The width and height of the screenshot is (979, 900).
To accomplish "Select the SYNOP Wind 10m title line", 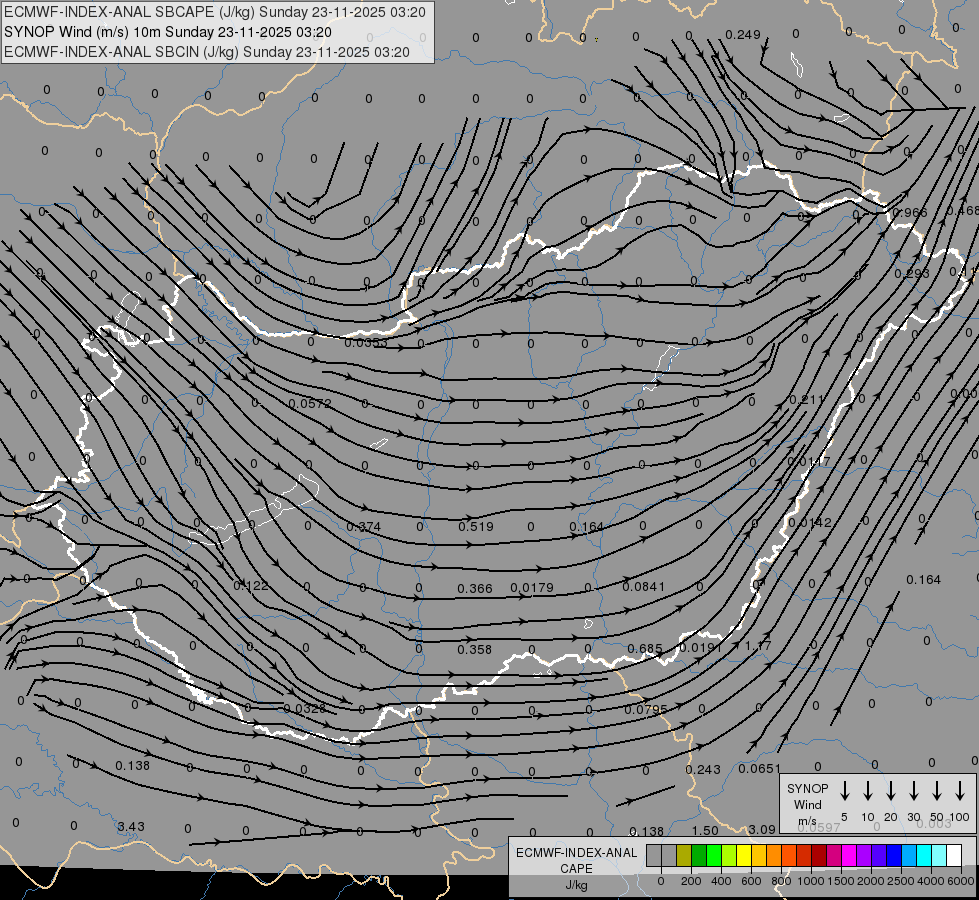I will [167, 32].
